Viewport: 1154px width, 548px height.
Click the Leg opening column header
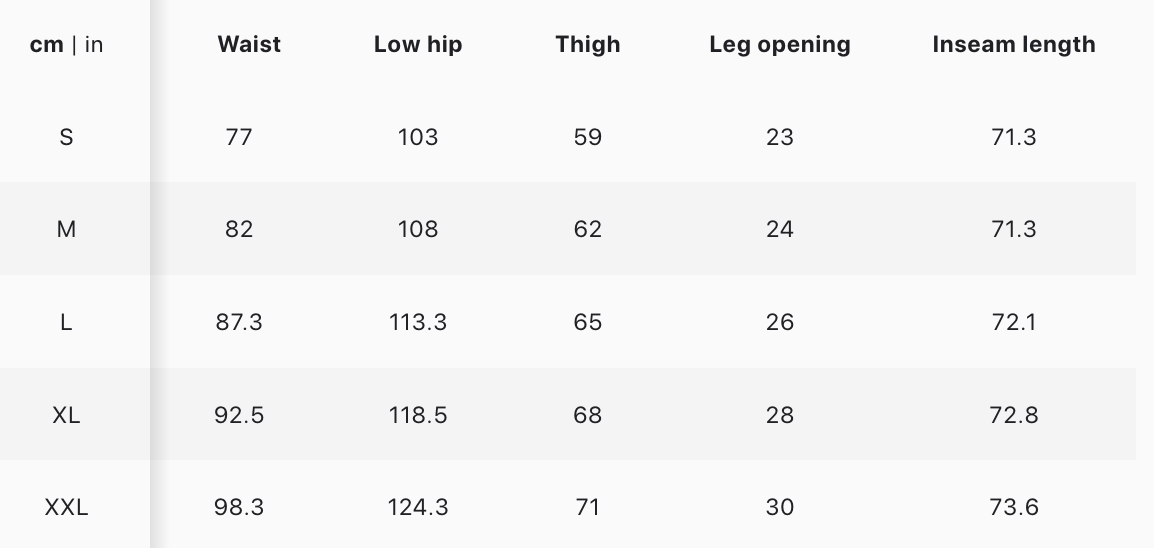tap(780, 45)
